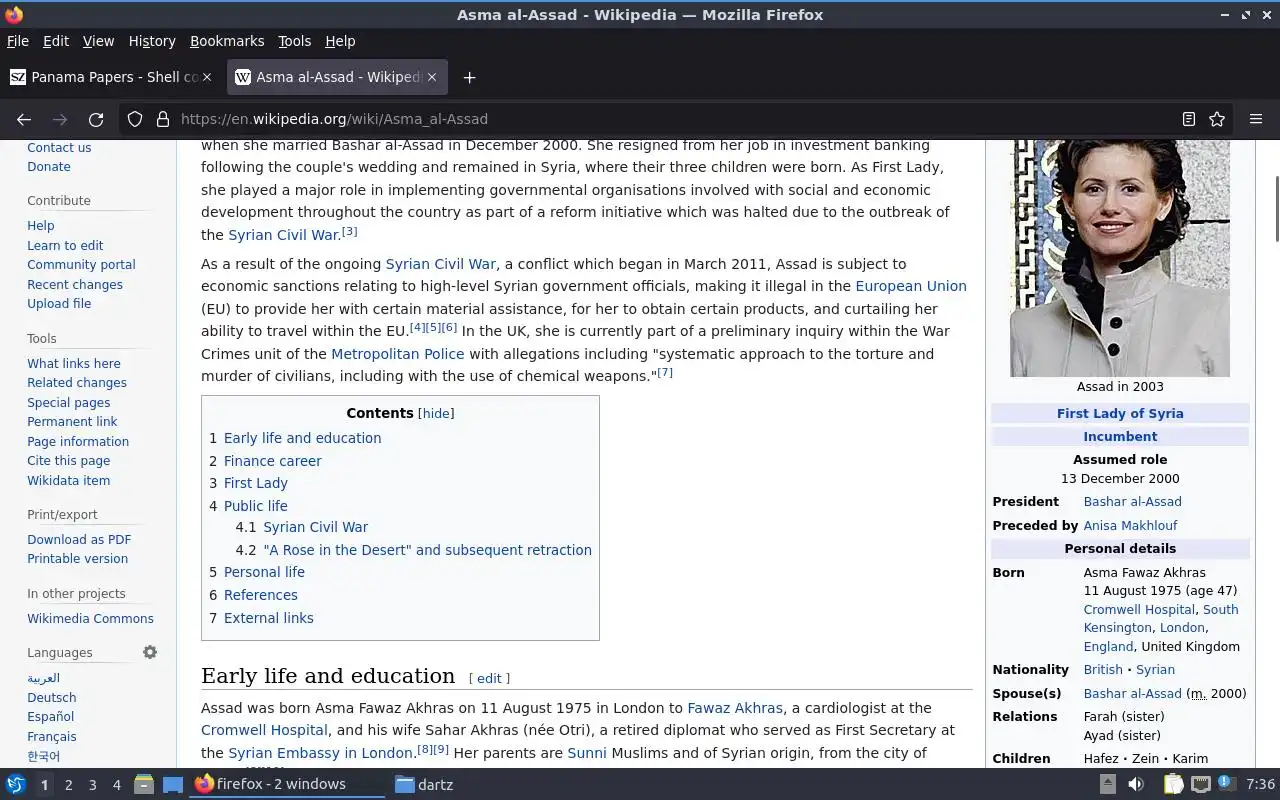Image resolution: width=1280 pixels, height=800 pixels.
Task: Open What links here tool
Action: click(x=74, y=364)
